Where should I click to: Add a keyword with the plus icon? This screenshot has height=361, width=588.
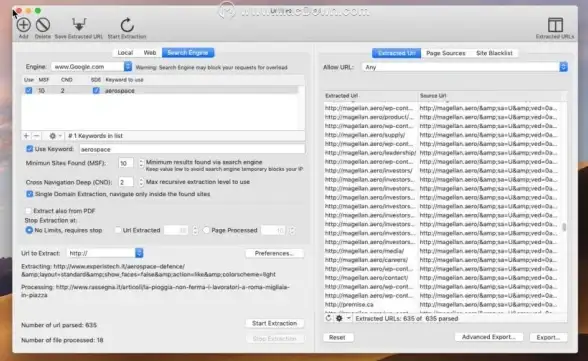[x=26, y=136]
